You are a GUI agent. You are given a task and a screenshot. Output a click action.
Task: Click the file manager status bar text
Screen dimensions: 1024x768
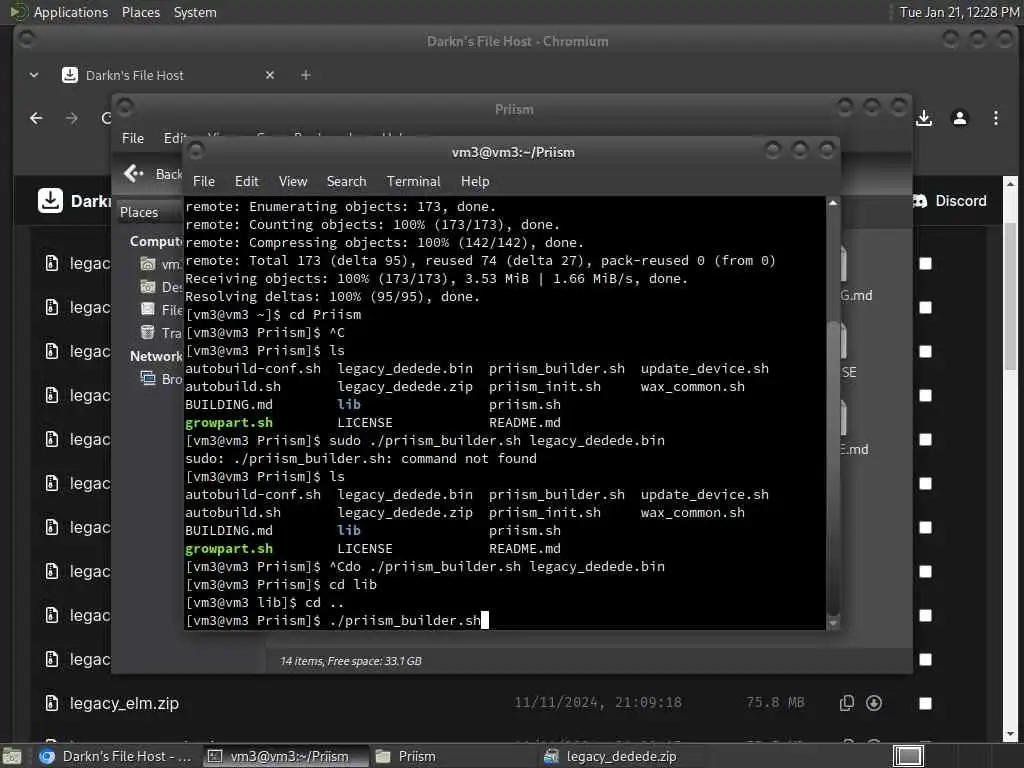(x=351, y=661)
